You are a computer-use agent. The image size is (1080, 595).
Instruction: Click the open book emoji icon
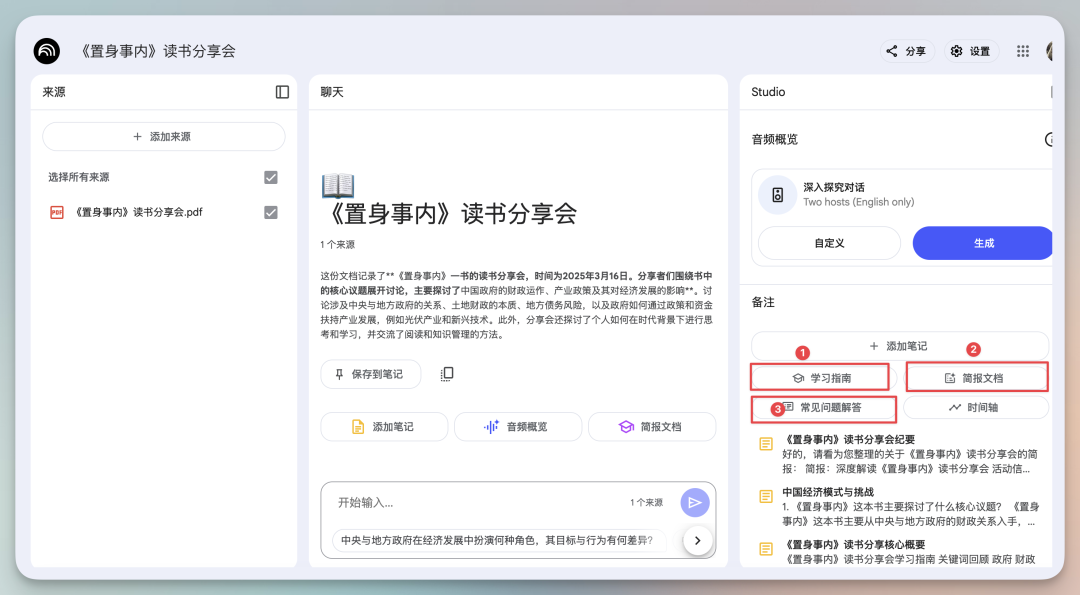click(338, 185)
